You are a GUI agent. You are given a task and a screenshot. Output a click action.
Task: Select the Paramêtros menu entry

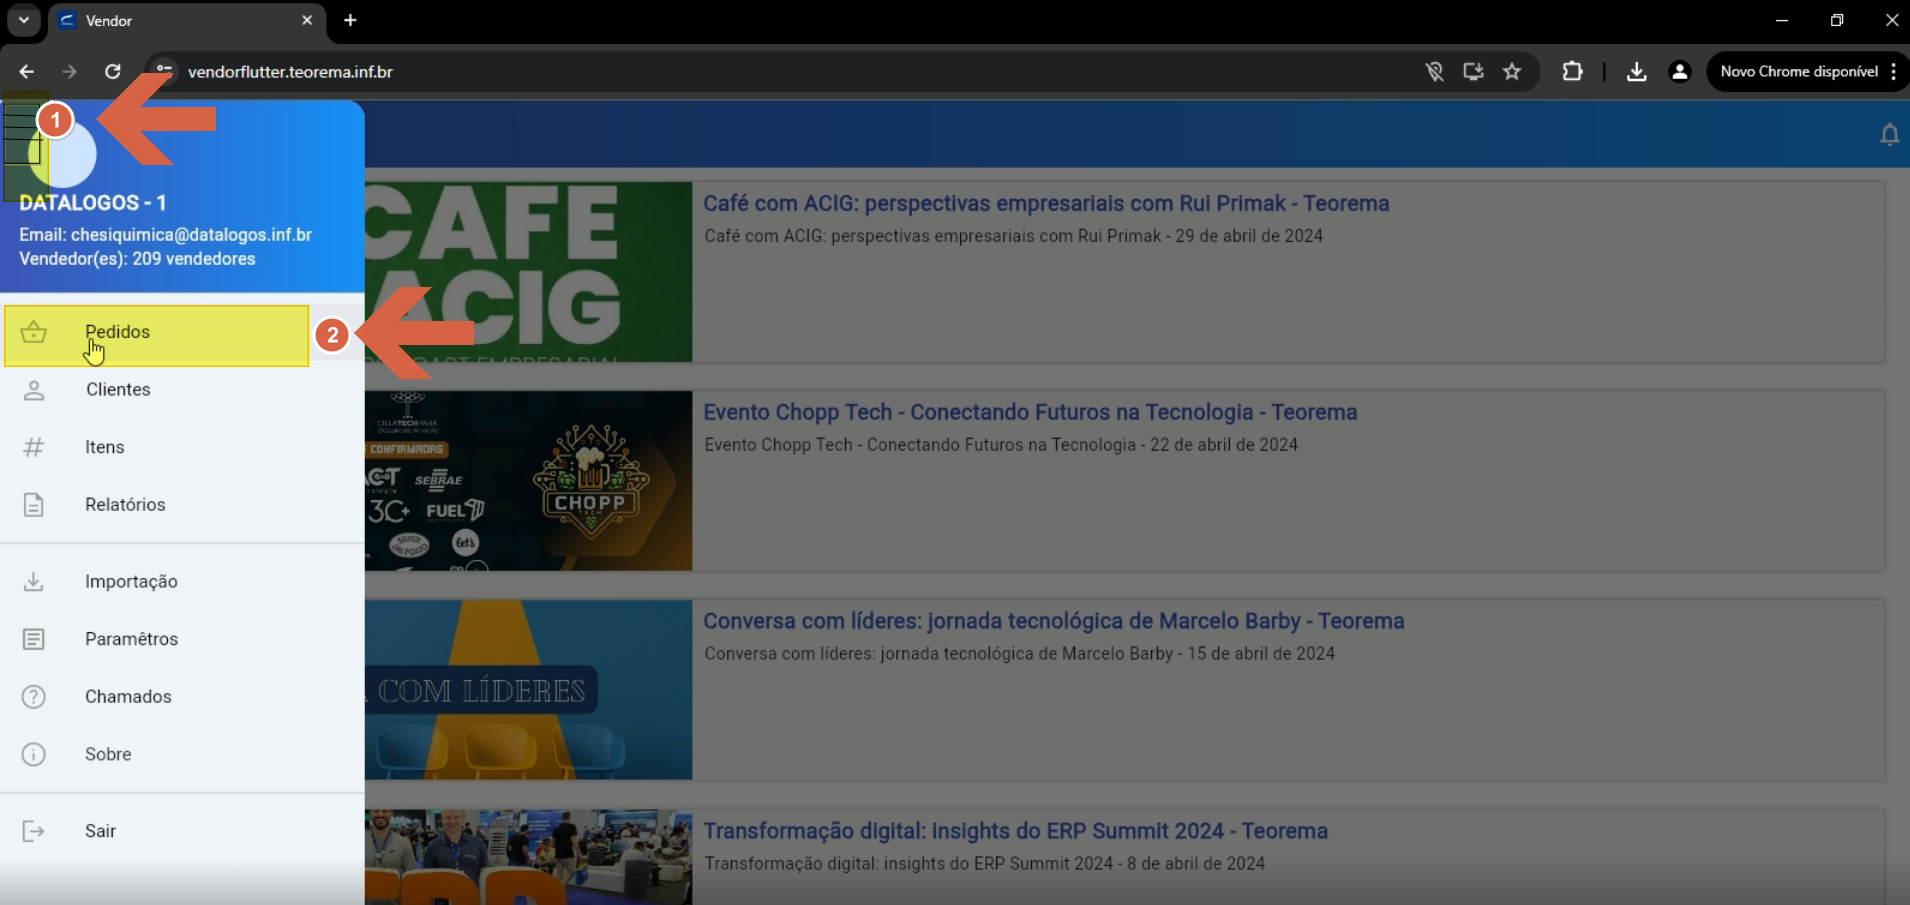tap(182, 639)
